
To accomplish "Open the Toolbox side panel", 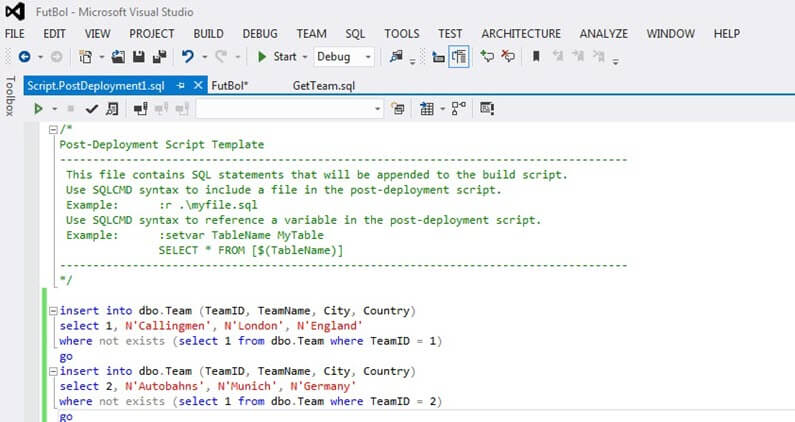I will (x=11, y=97).
